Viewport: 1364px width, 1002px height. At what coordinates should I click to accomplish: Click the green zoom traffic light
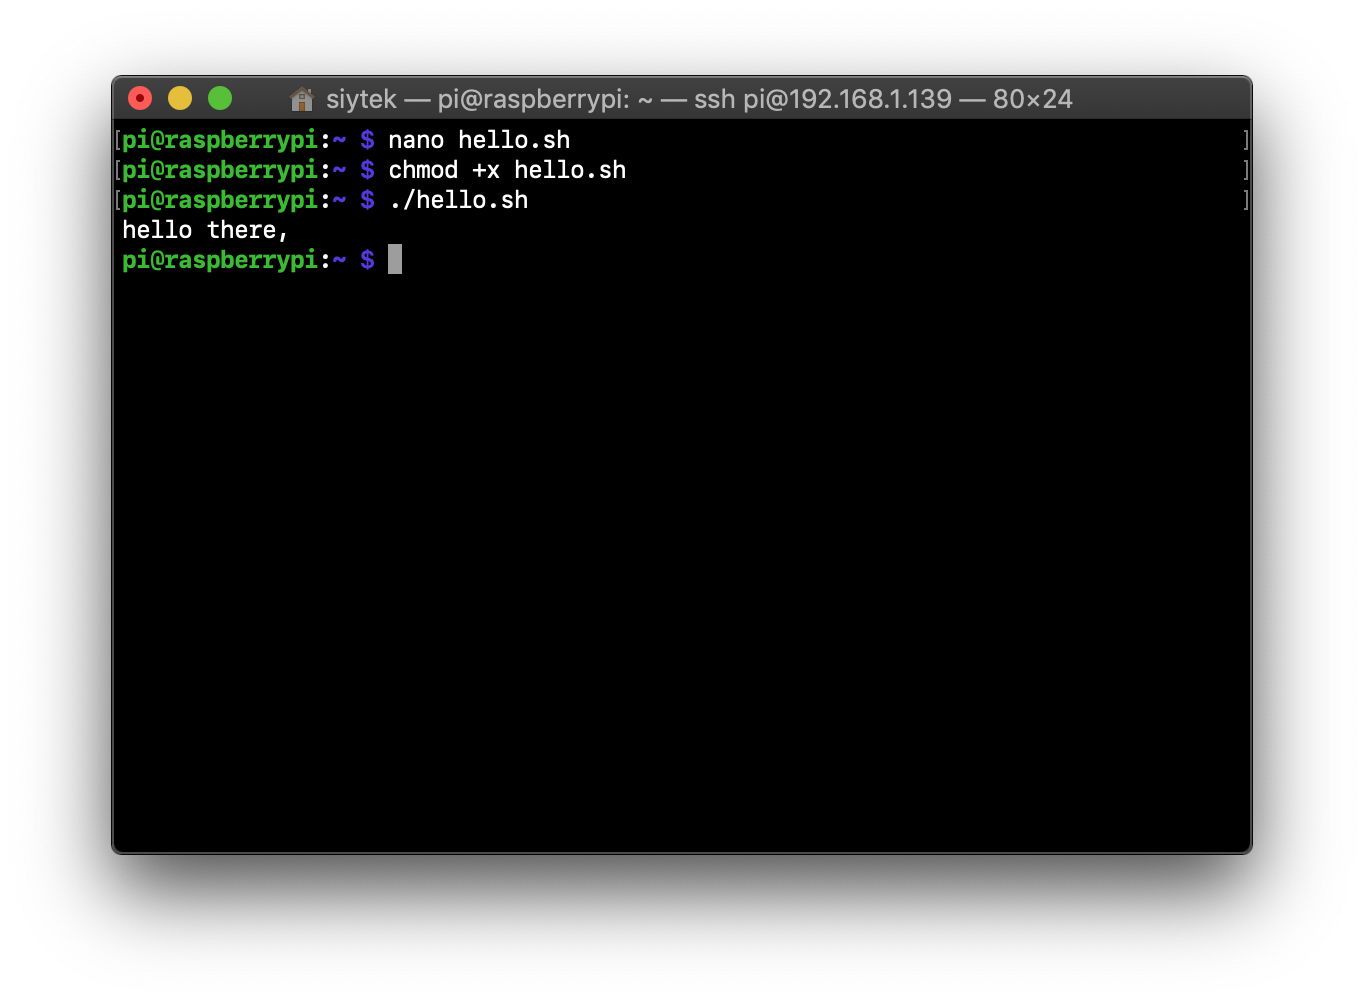[x=219, y=98]
